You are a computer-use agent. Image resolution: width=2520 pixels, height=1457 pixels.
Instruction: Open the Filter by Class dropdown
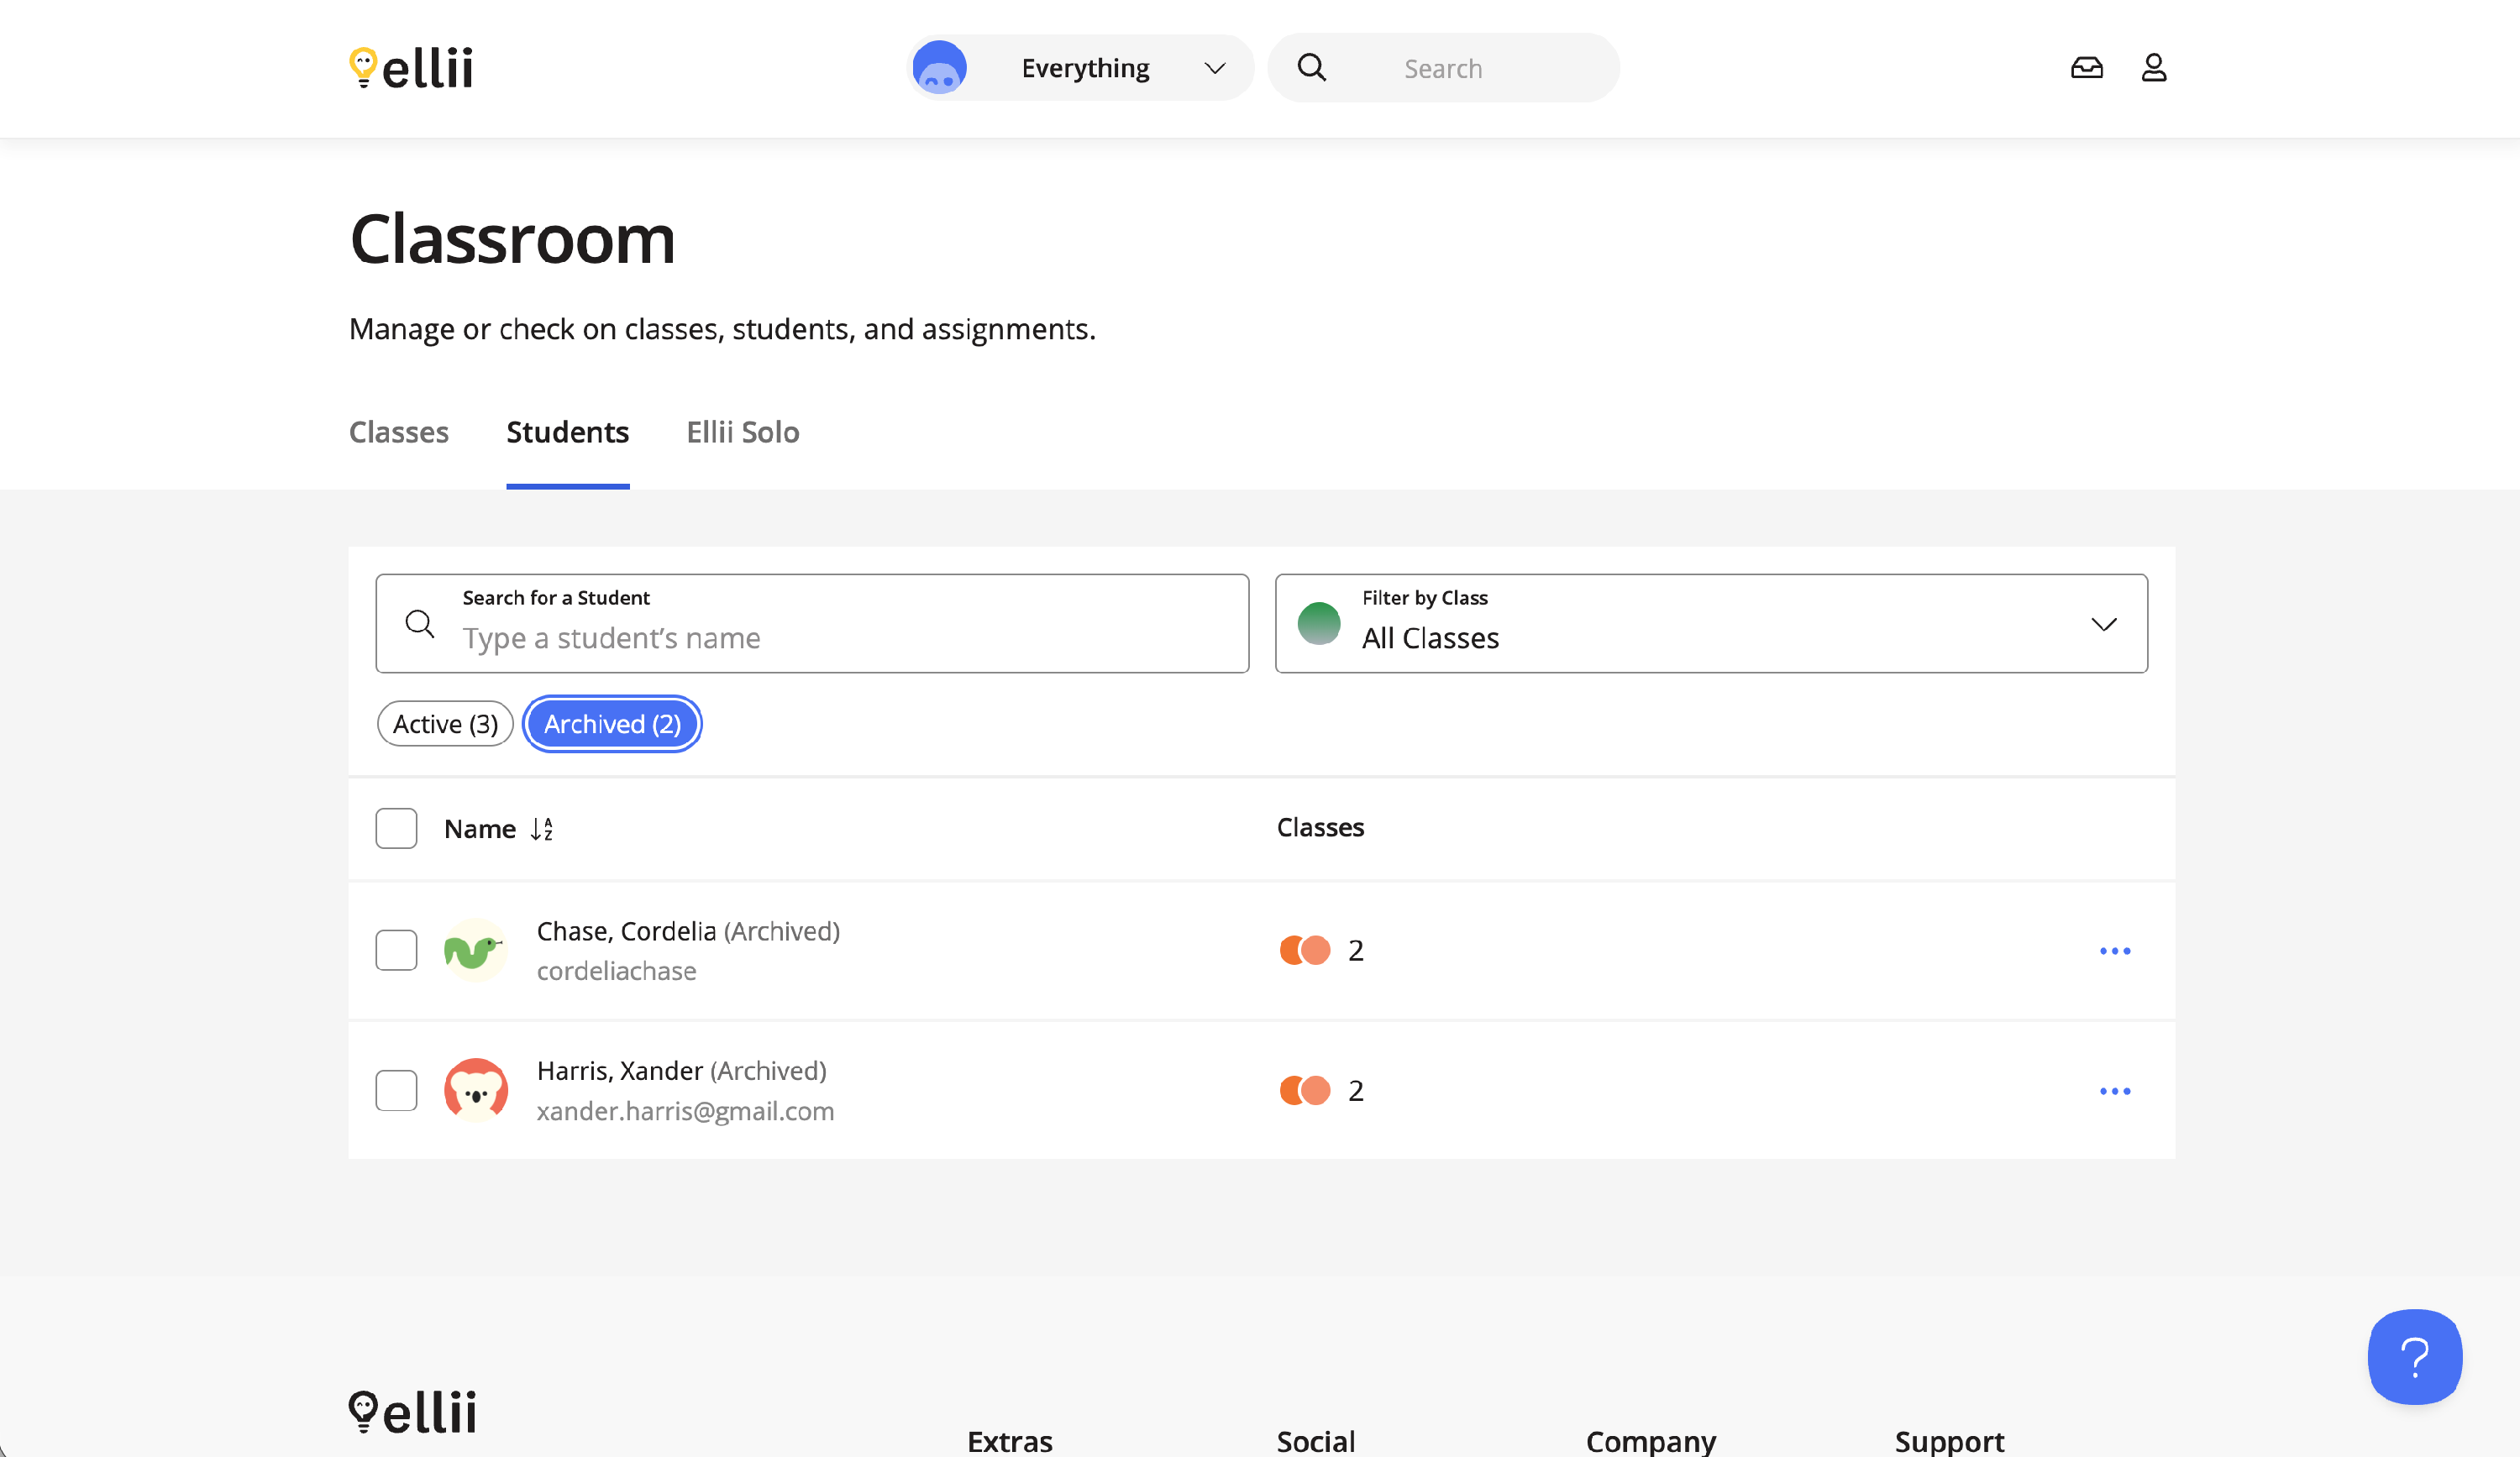click(x=1710, y=624)
